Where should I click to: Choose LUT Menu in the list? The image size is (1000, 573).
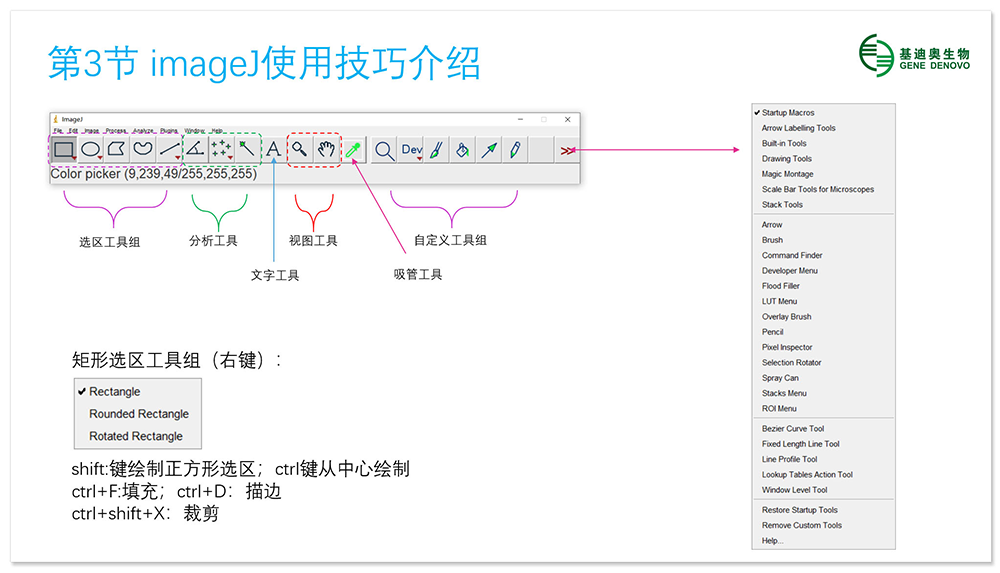pyautogui.click(x=823, y=301)
